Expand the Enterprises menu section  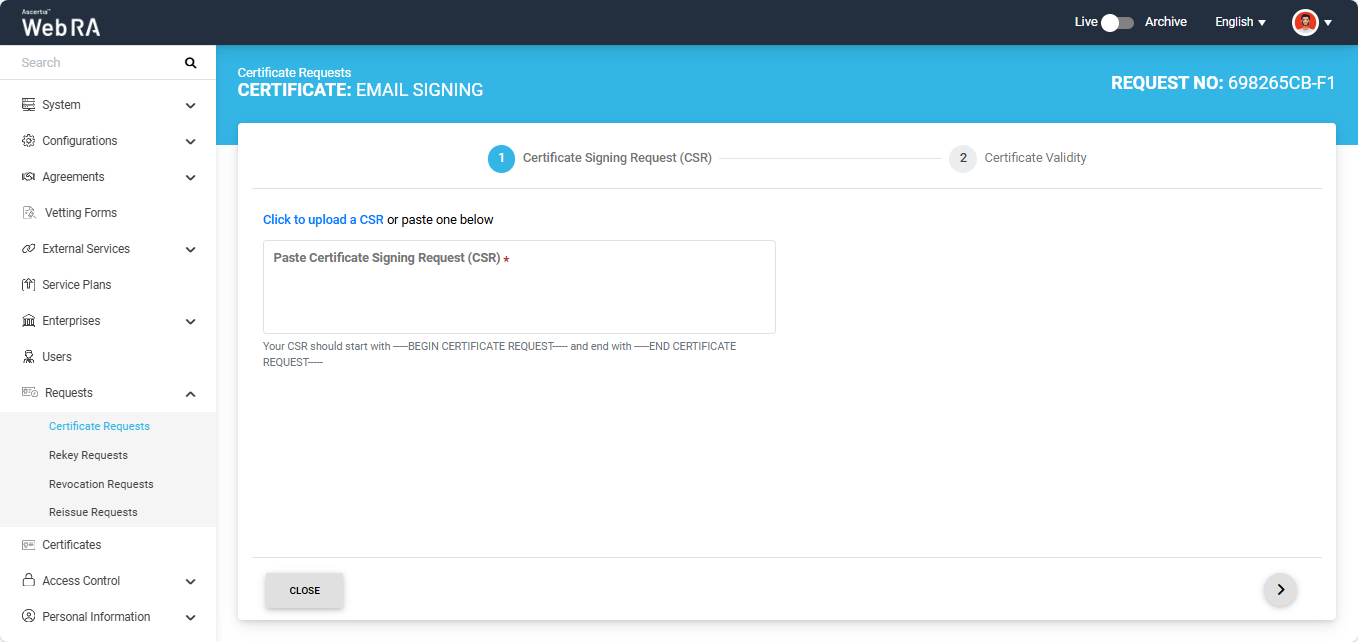tap(190, 321)
